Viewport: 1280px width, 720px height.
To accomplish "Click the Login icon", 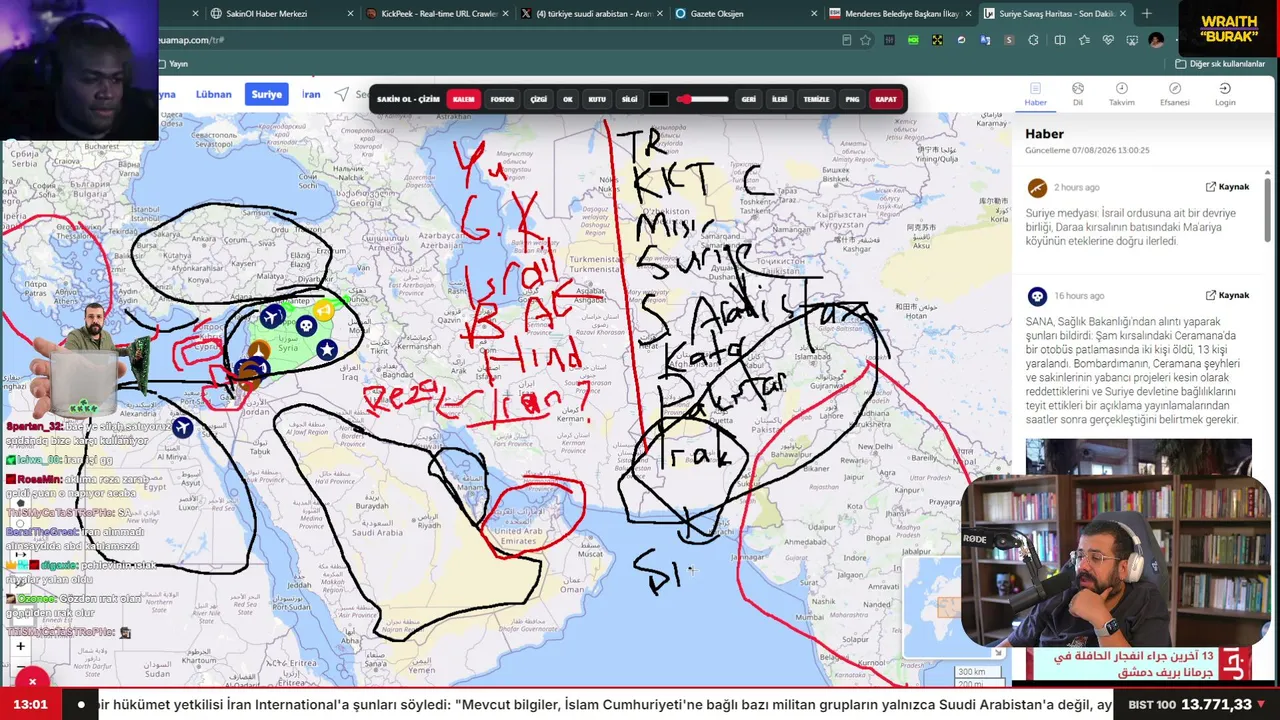I will 1225,94.
